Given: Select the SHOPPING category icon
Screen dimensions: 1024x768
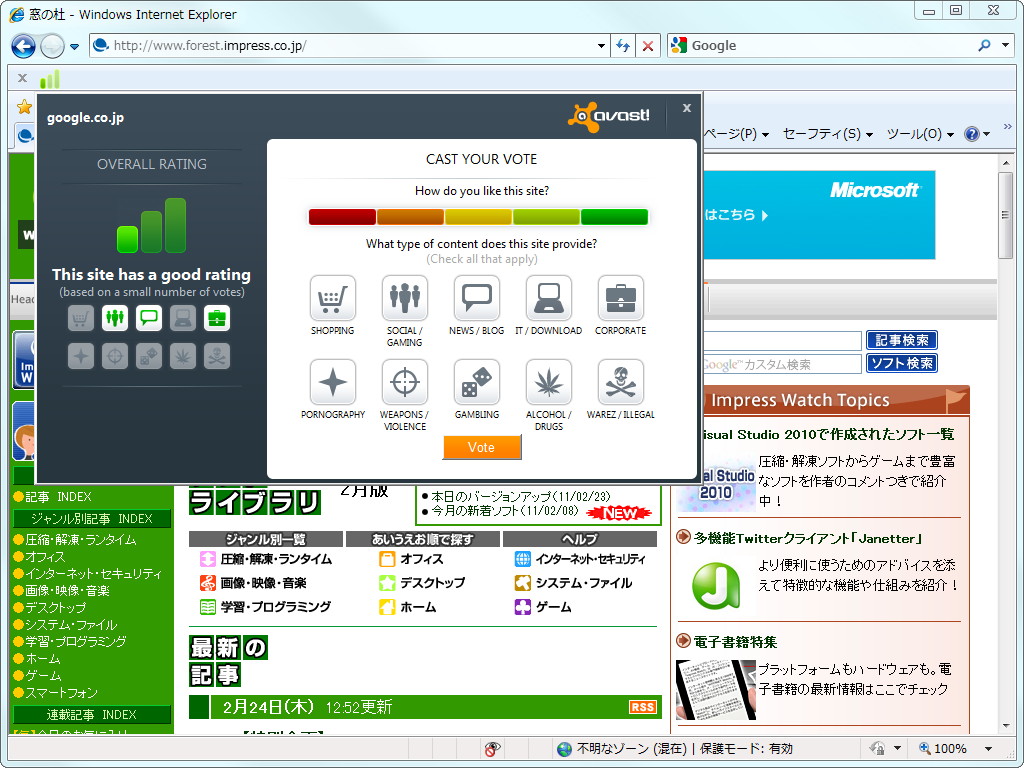Looking at the screenshot, I should (x=332, y=293).
